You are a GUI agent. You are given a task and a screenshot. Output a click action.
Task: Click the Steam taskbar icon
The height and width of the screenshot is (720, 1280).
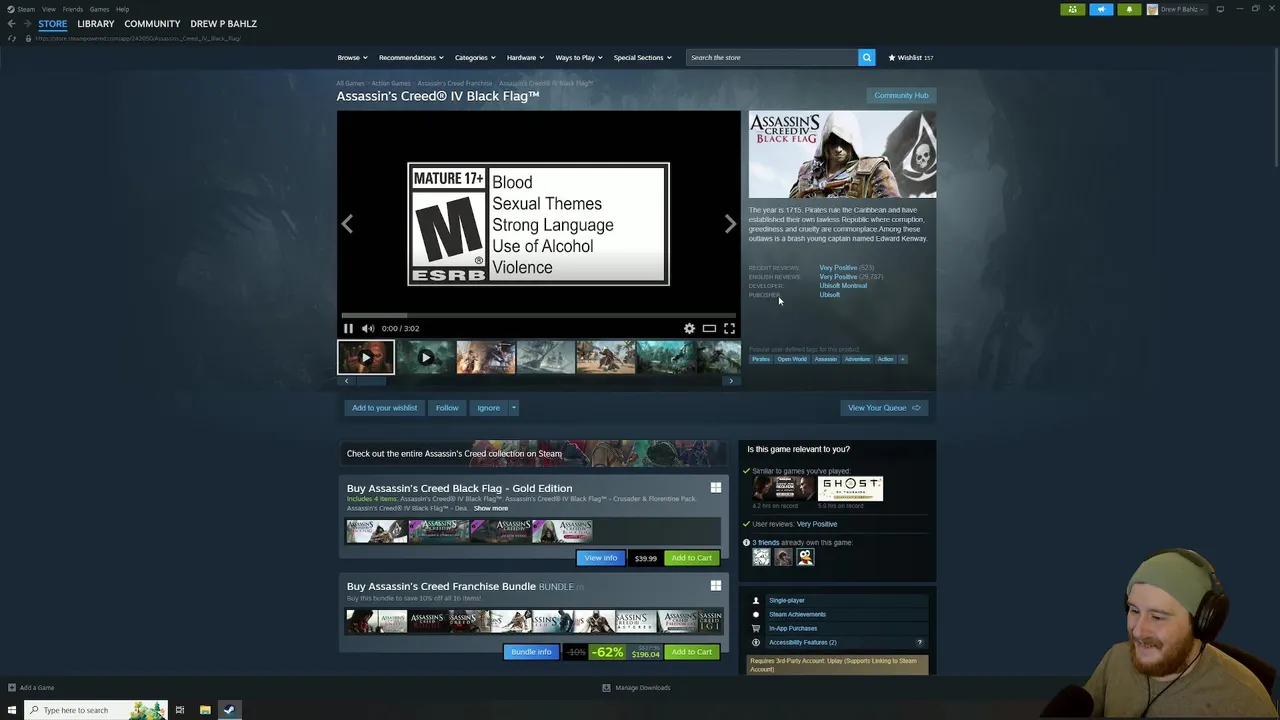click(229, 710)
